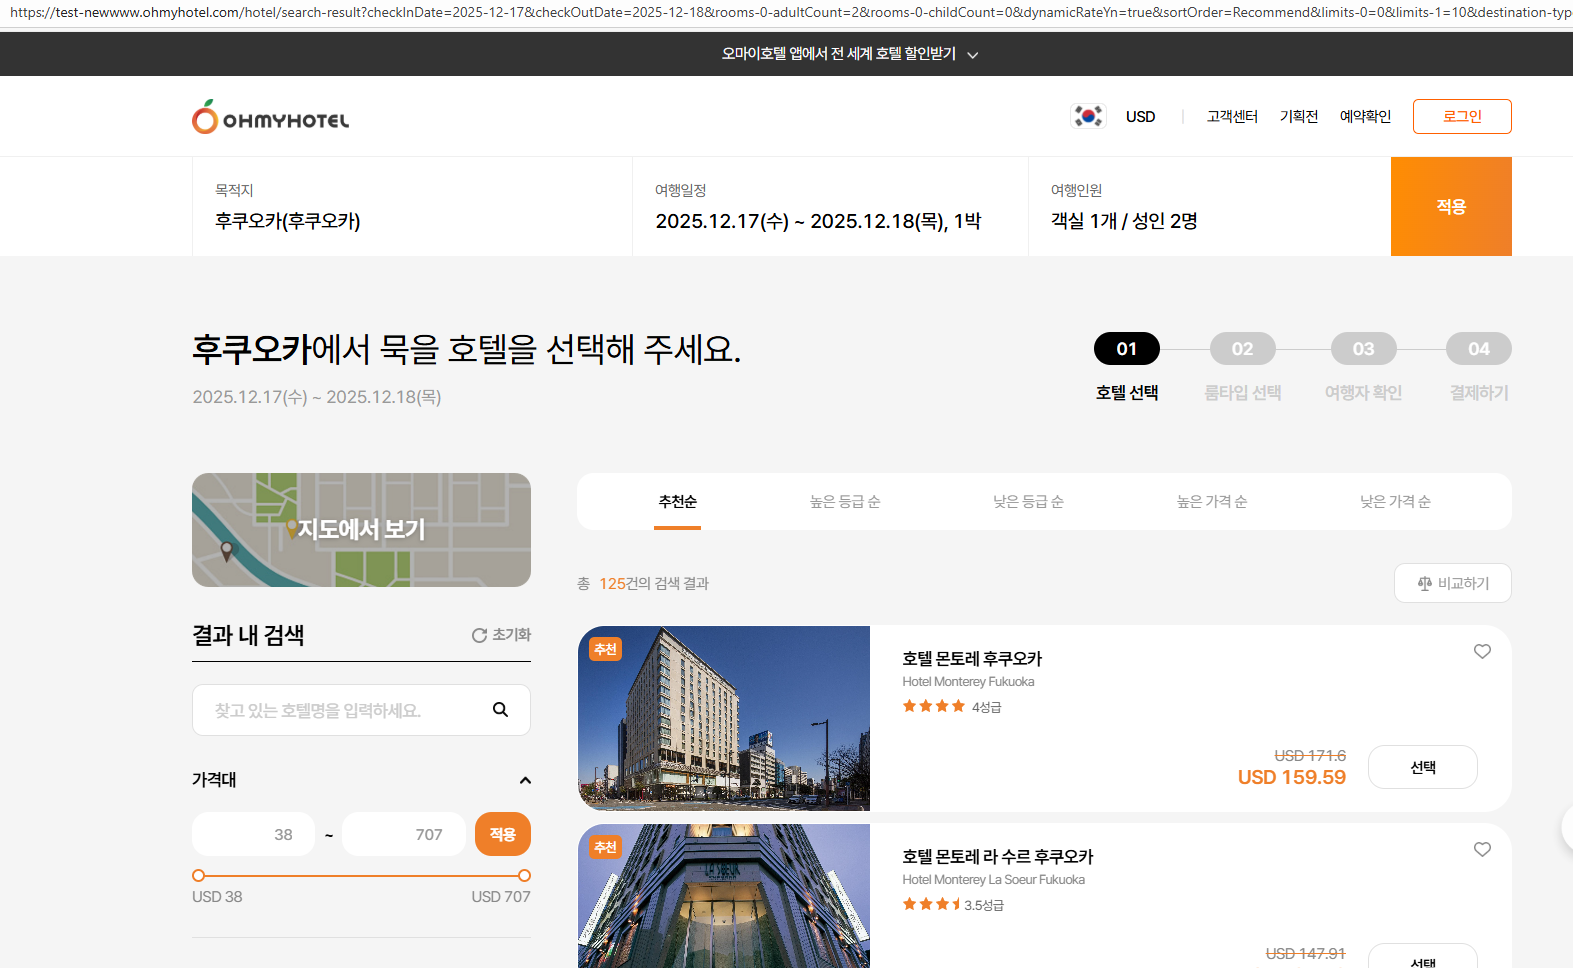Screen dimensions: 1573x968
Task: Apply price filter with orange 적용 button
Action: 502,834
